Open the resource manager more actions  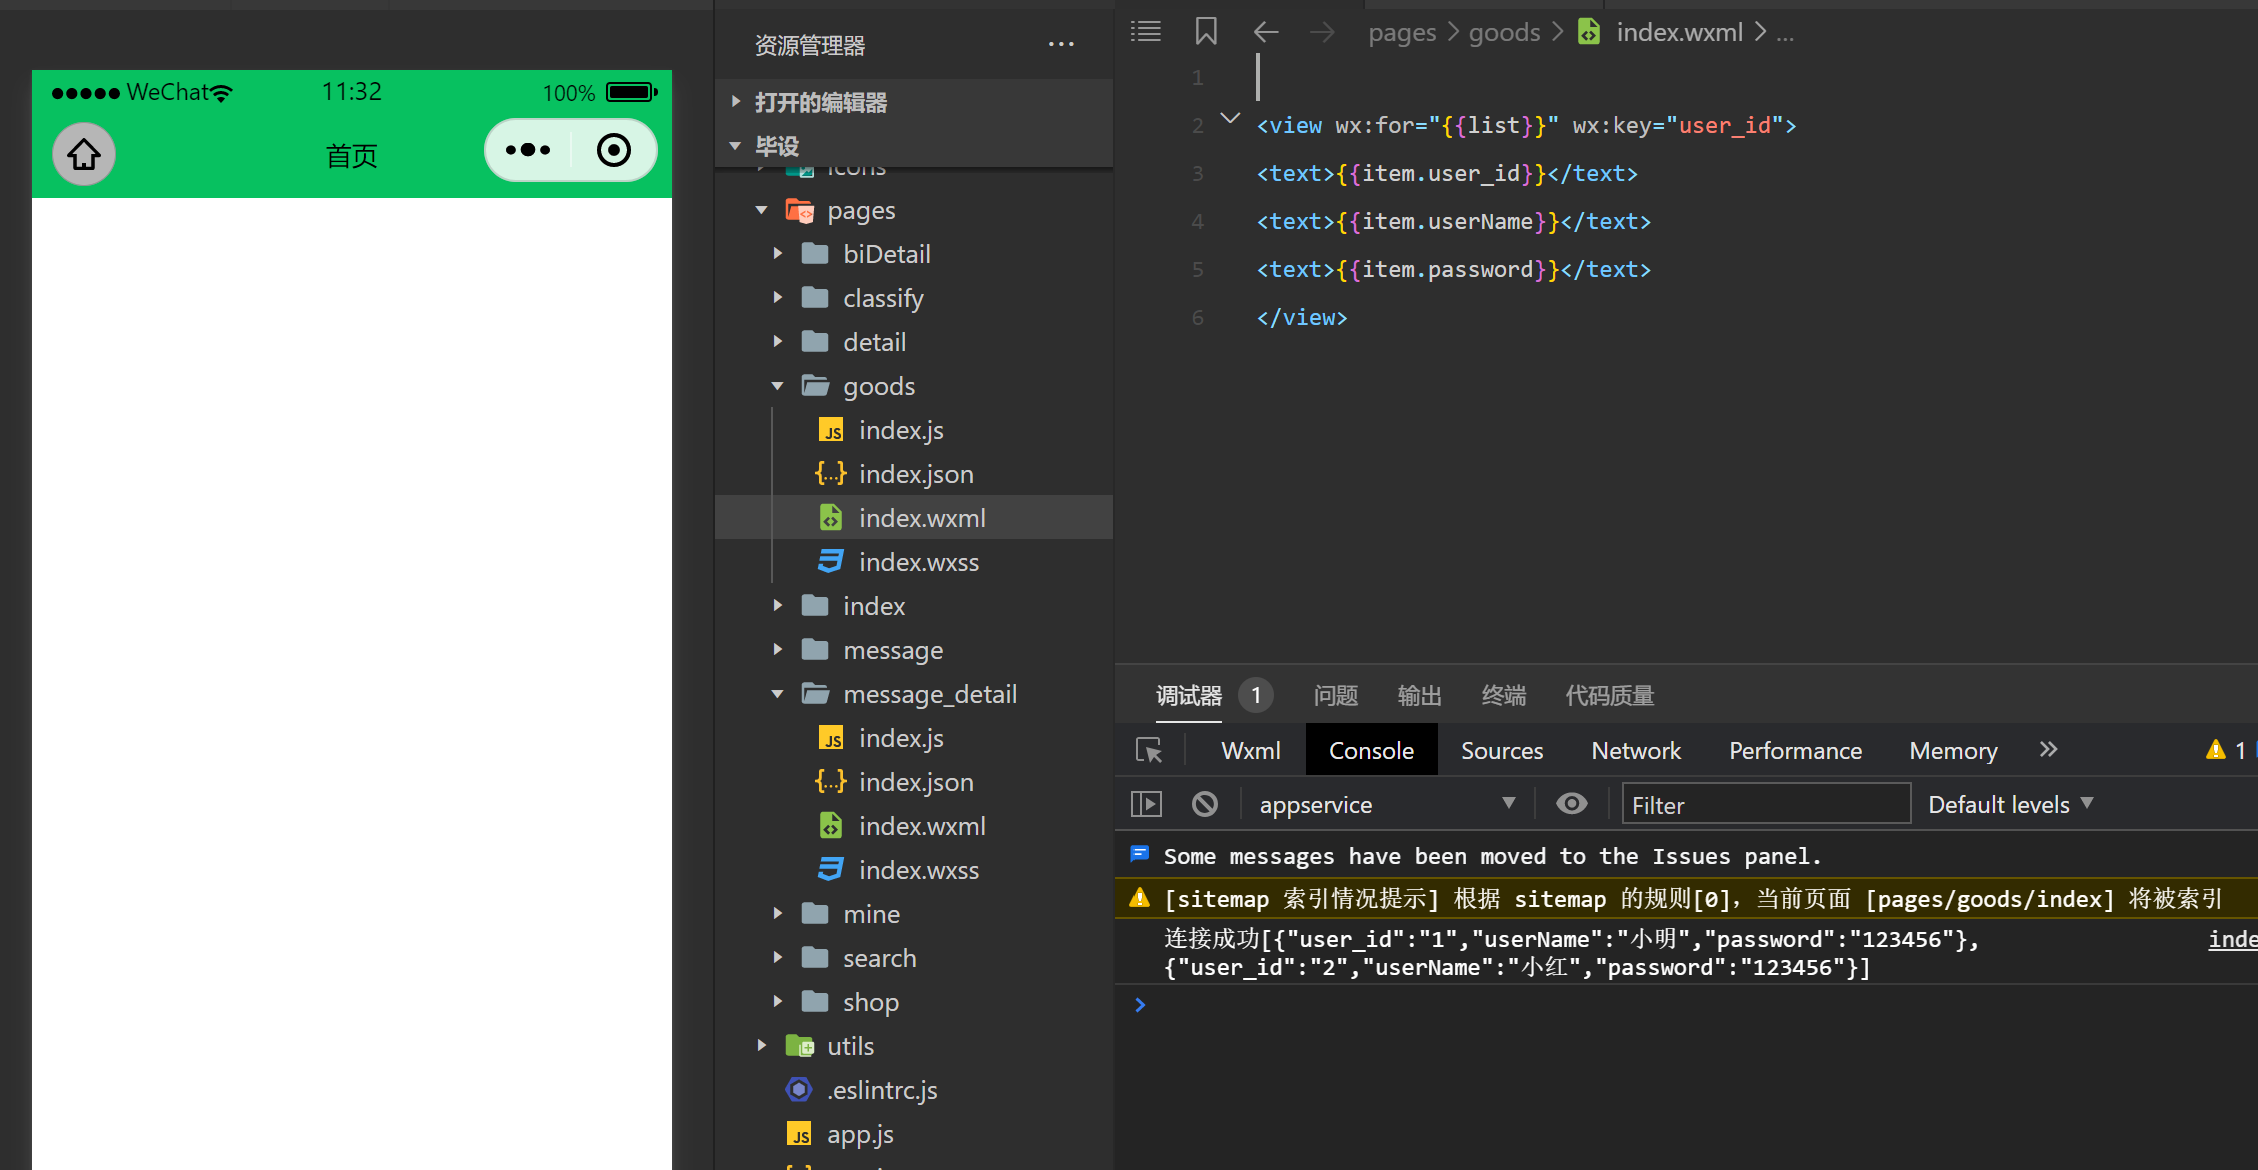[x=1061, y=45]
